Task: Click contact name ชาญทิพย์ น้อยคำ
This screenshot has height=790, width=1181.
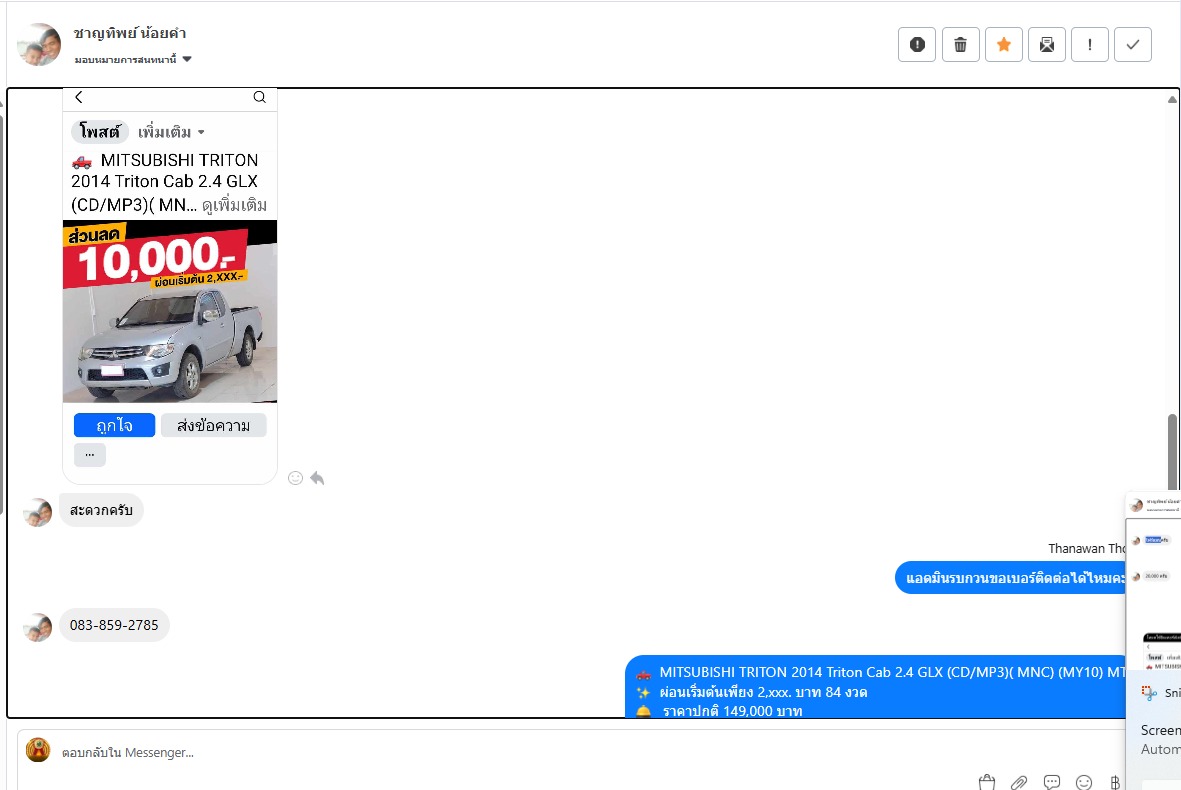Action: (130, 33)
